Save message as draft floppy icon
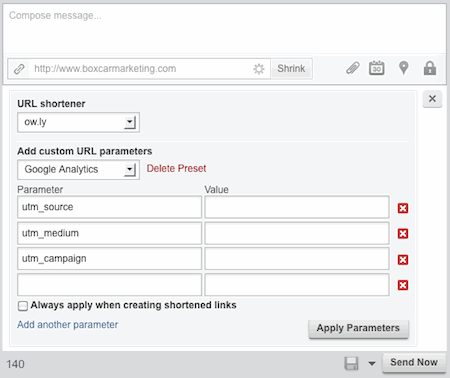Viewport: 450px width, 378px height. point(351,363)
